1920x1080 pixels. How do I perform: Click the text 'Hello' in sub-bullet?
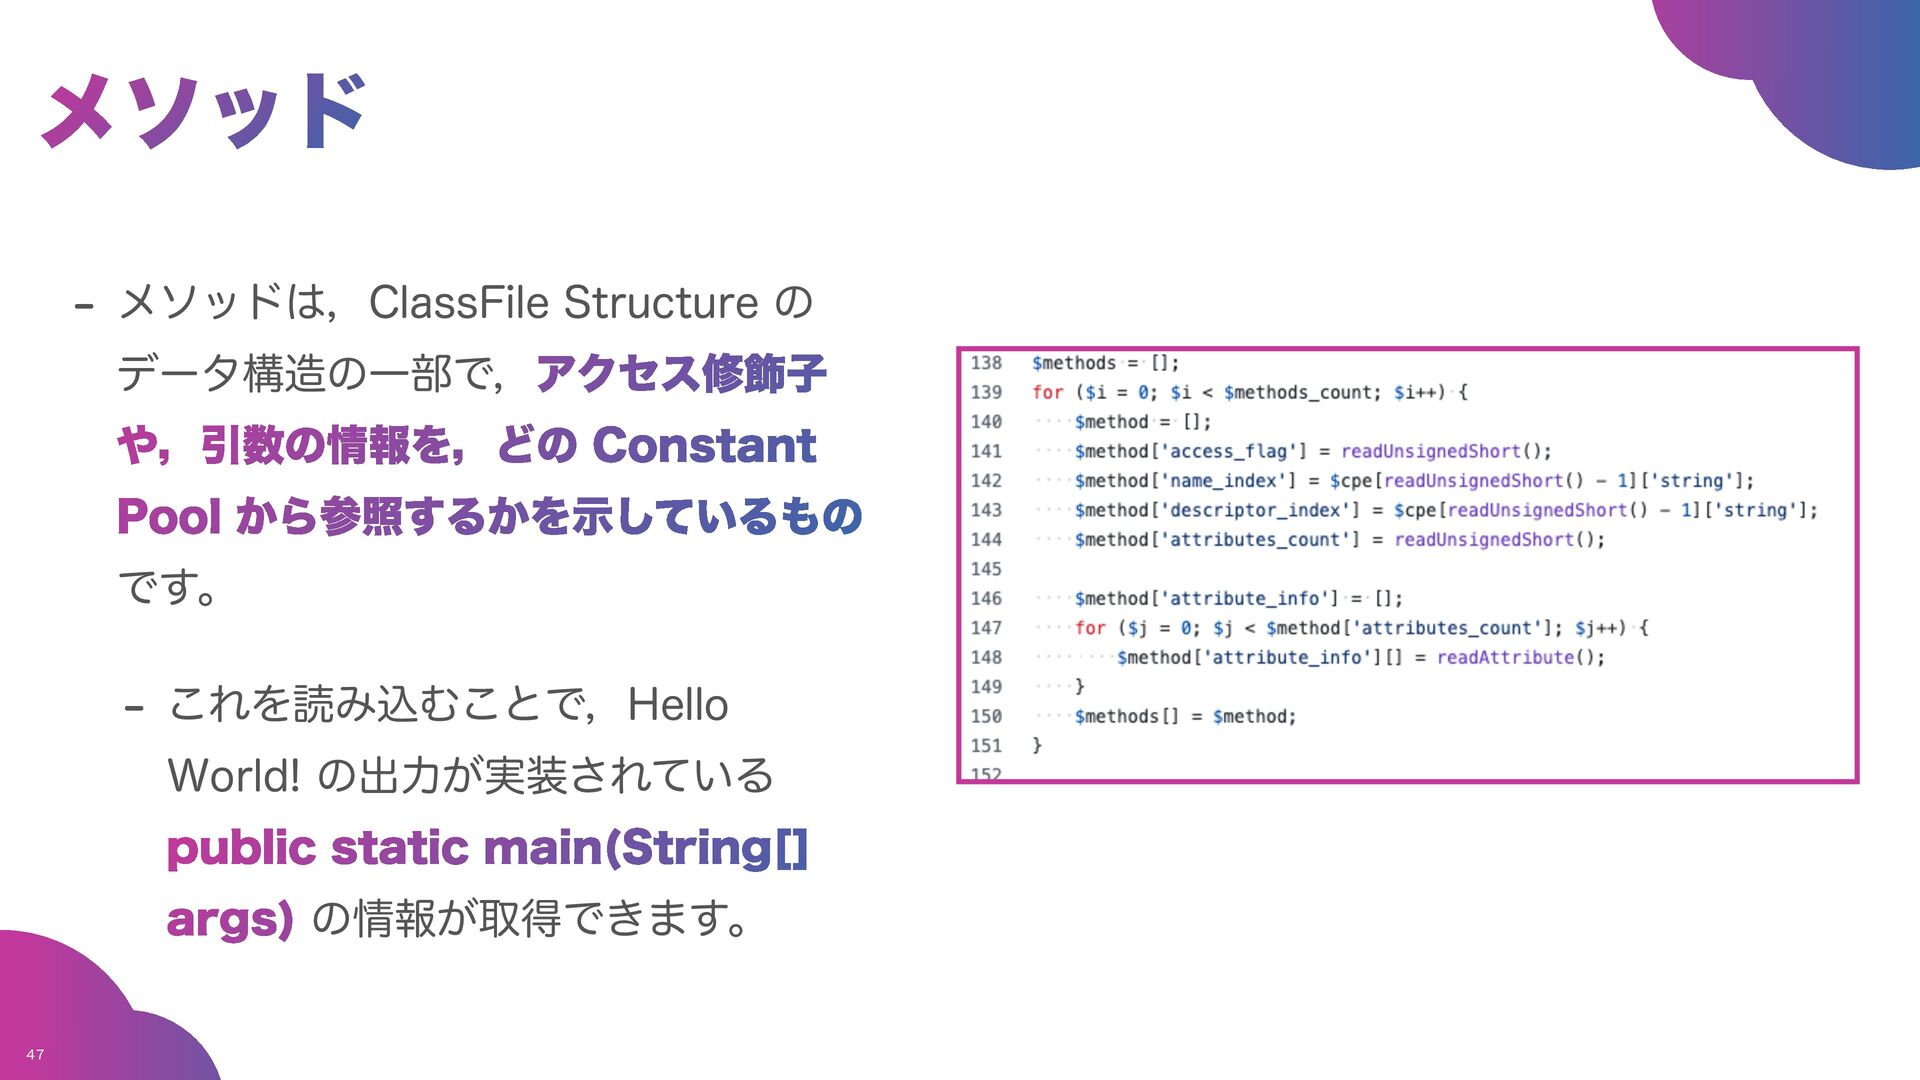tap(677, 705)
